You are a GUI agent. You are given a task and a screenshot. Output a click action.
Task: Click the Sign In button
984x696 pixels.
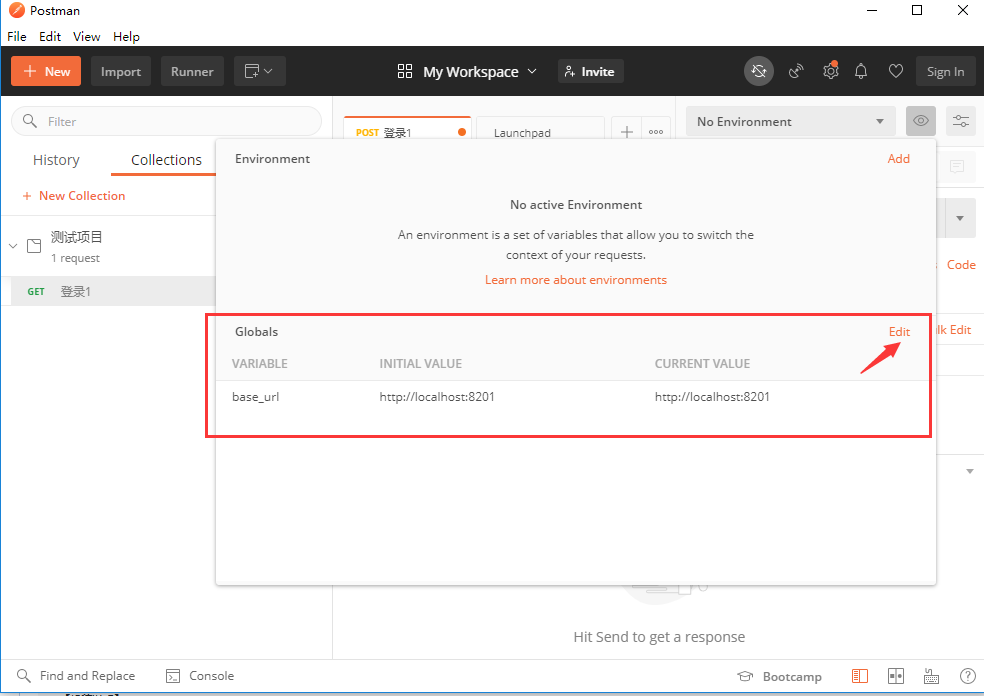[945, 72]
